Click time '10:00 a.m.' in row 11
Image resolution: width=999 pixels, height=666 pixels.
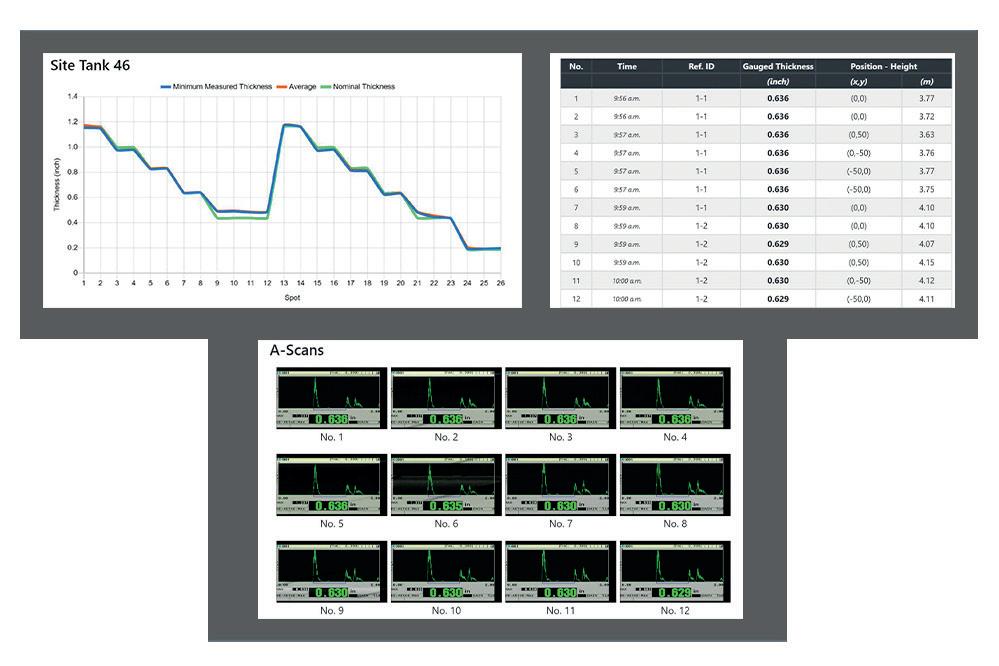pyautogui.click(x=627, y=280)
